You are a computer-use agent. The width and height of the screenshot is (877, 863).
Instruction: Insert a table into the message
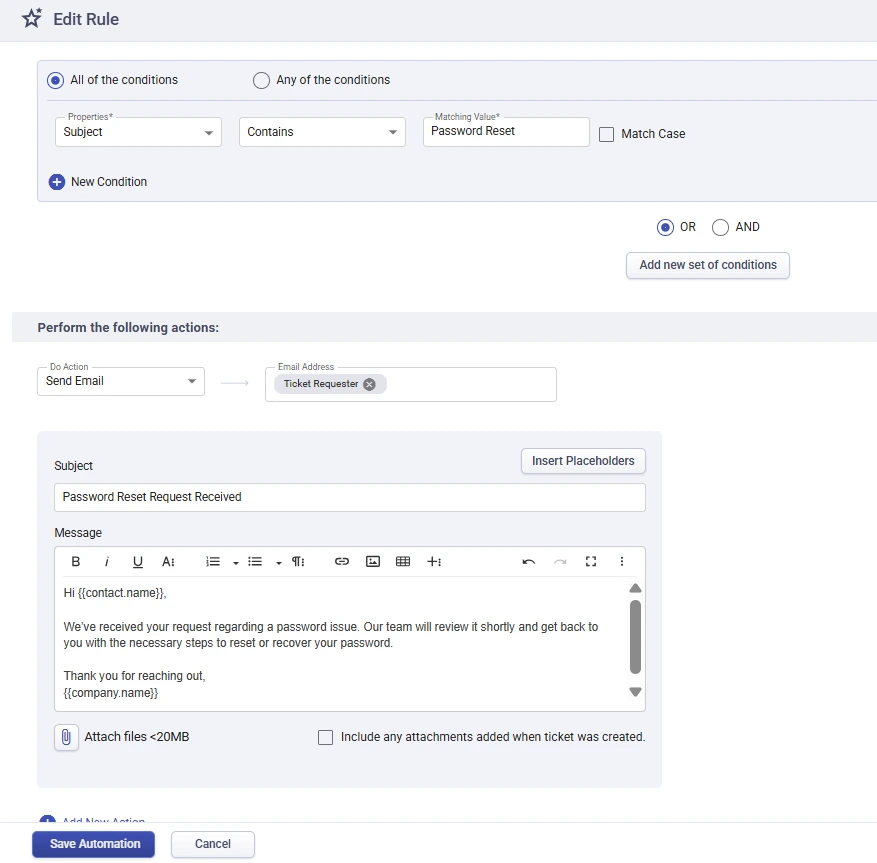tap(403, 561)
